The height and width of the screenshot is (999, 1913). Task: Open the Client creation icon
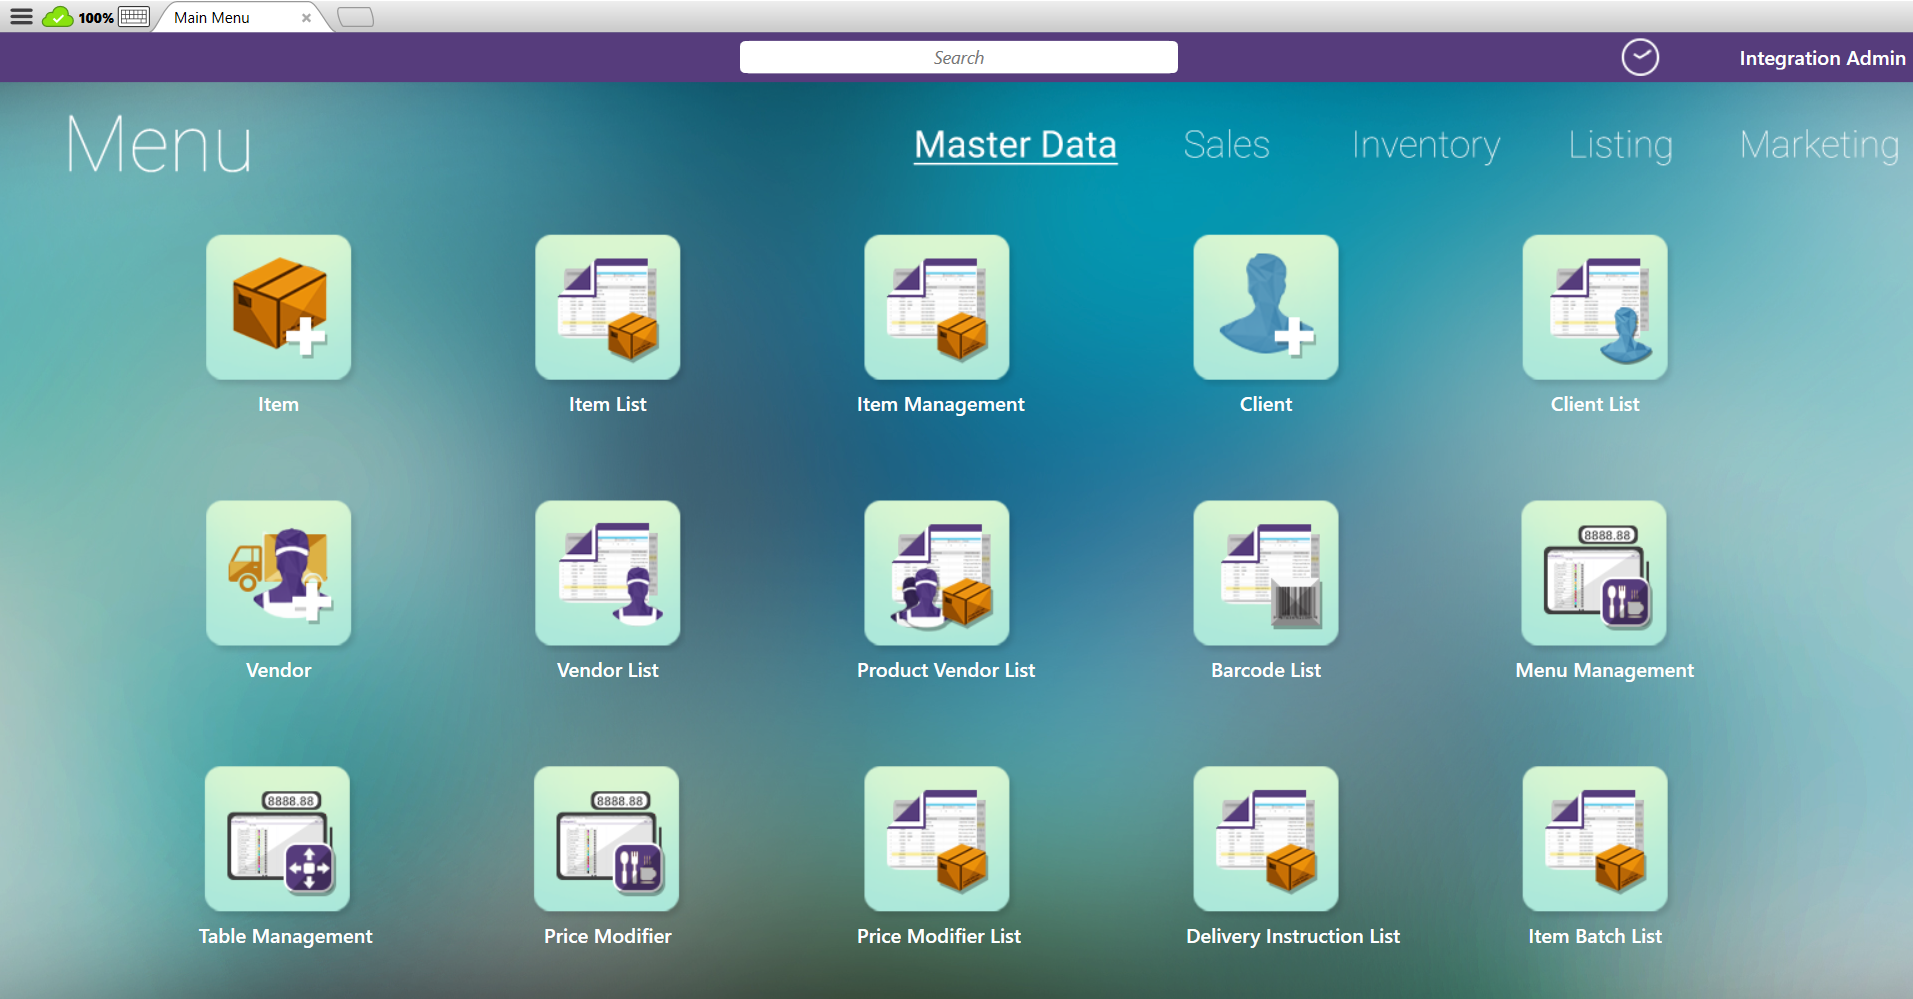coord(1266,307)
